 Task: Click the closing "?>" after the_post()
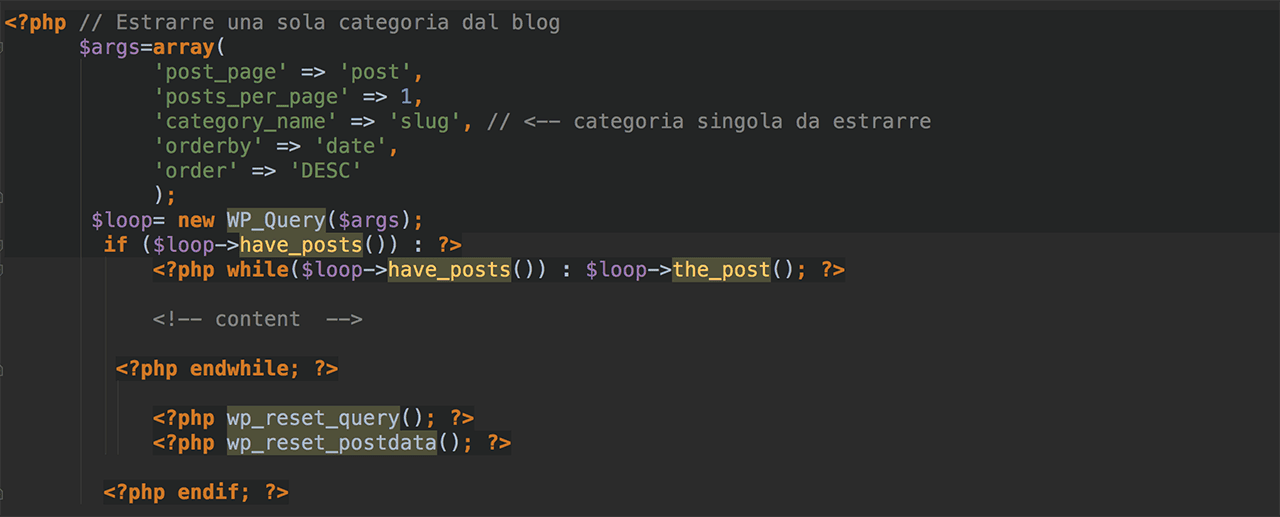[832, 270]
